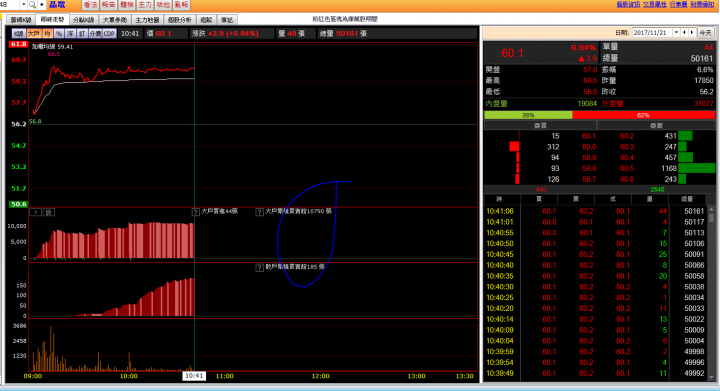Click the 時 column header in the tick table

click(499, 199)
